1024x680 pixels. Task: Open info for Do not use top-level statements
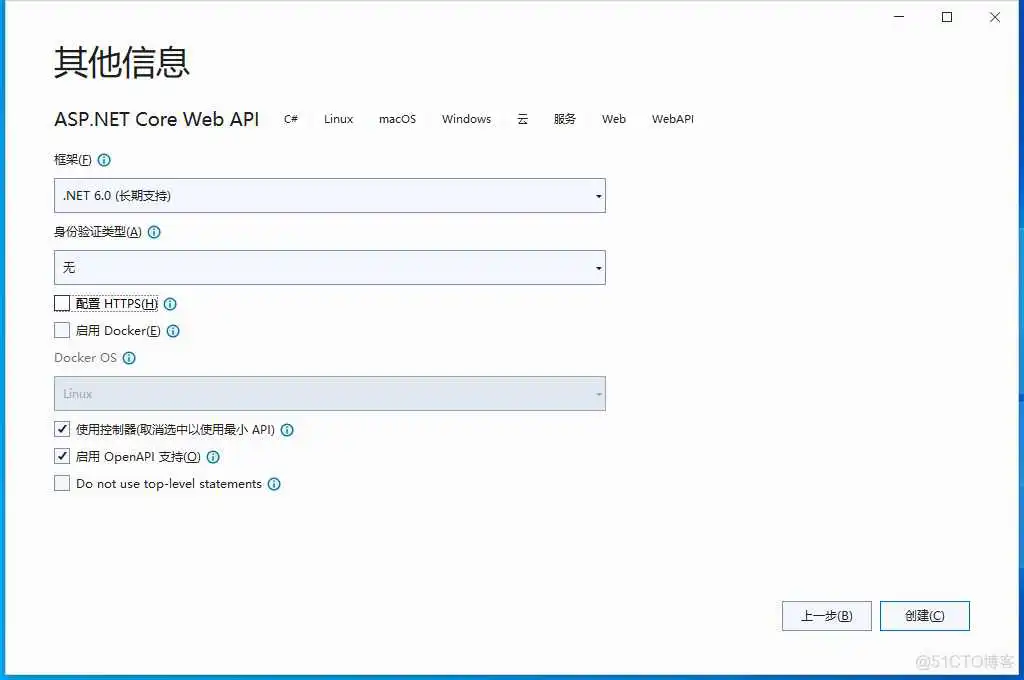point(274,483)
